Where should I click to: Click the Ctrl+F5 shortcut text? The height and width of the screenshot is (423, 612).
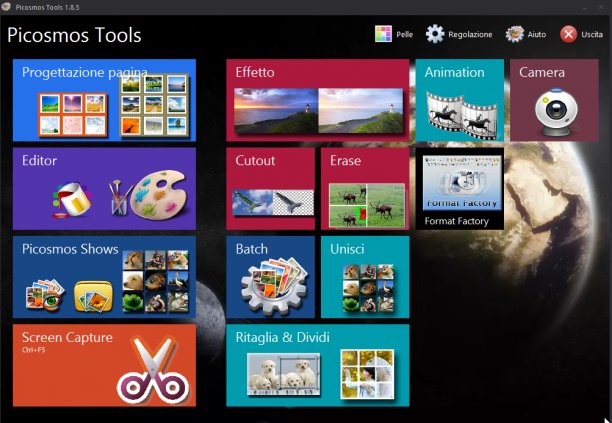(x=34, y=350)
